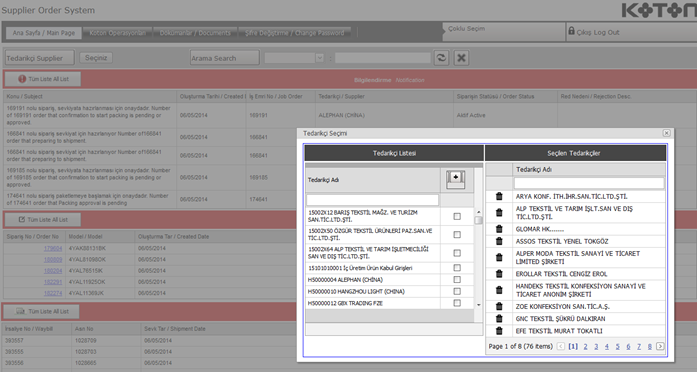The height and width of the screenshot is (372, 697).
Task: Focus the main search text field
Action: pyautogui.click(x=383, y=58)
